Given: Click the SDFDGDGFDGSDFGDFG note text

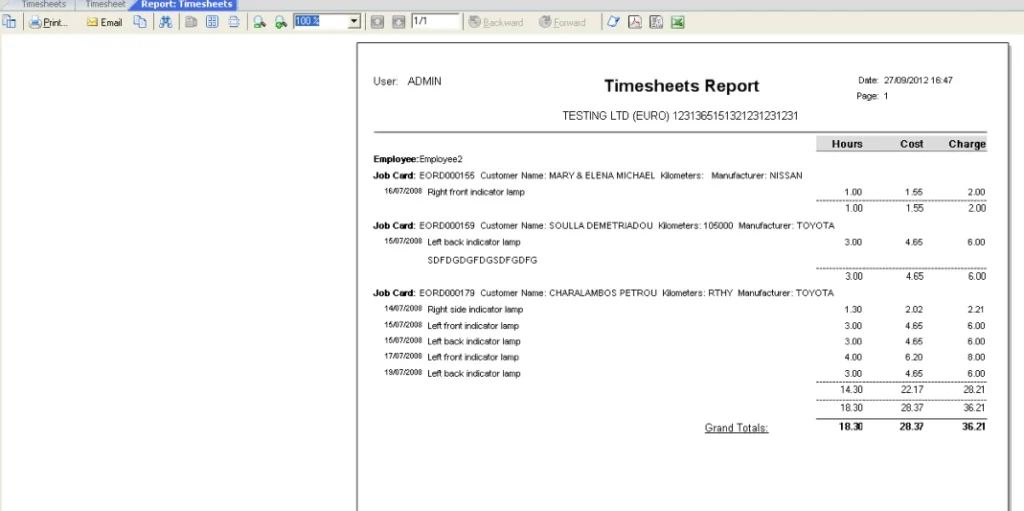Looking at the screenshot, I should click(482, 260).
